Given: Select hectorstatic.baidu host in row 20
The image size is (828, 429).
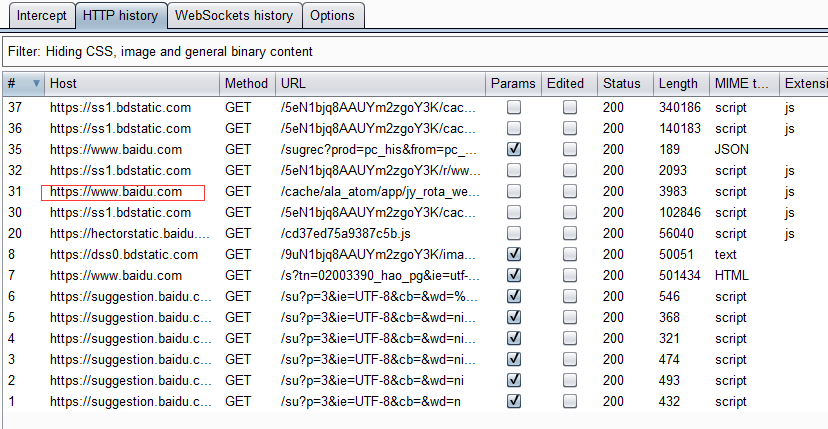Looking at the screenshot, I should coord(130,234).
